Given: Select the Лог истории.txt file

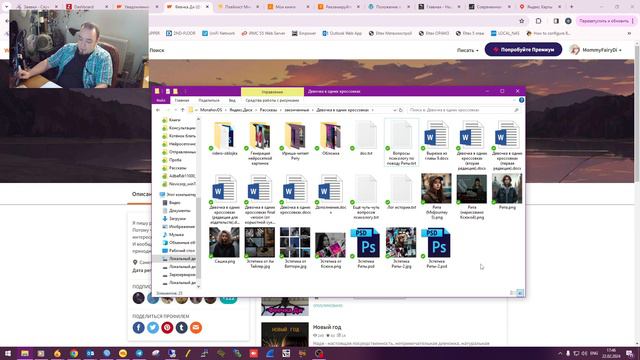Looking at the screenshot, I should click(x=401, y=192).
